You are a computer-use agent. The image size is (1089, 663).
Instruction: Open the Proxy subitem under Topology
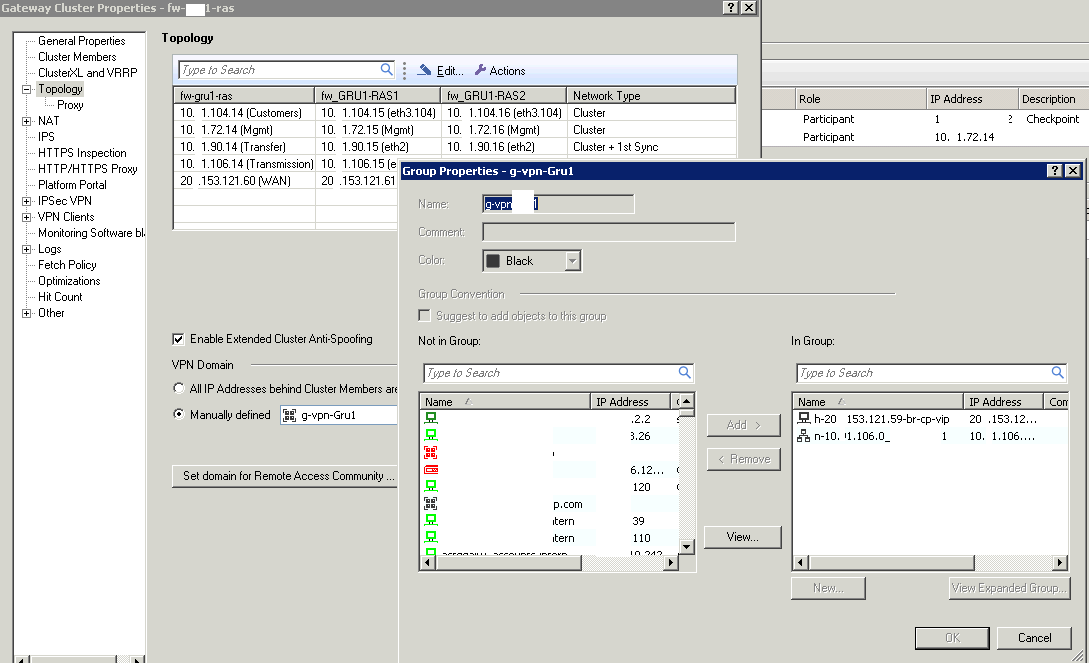(x=70, y=105)
